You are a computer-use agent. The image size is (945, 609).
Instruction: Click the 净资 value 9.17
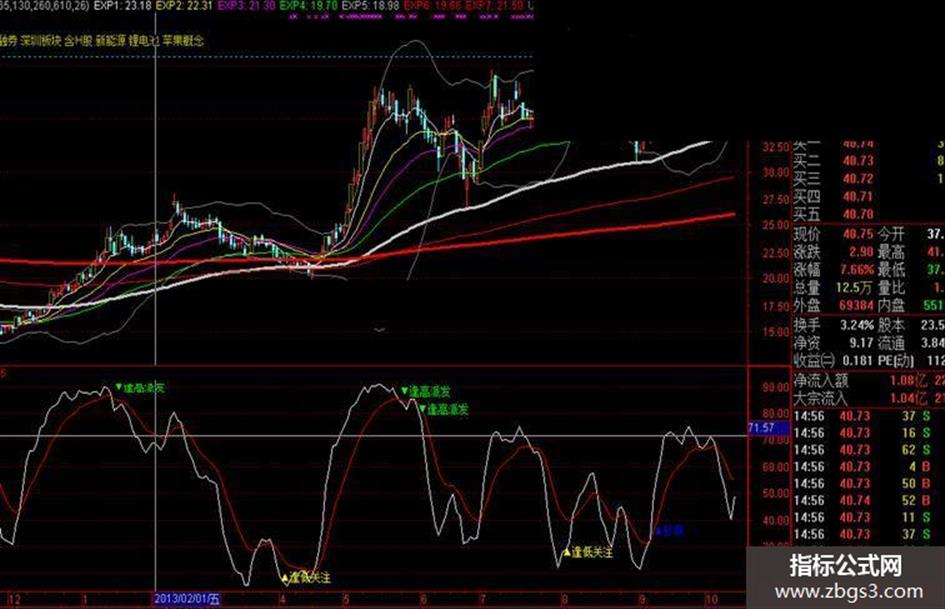pyautogui.click(x=862, y=342)
